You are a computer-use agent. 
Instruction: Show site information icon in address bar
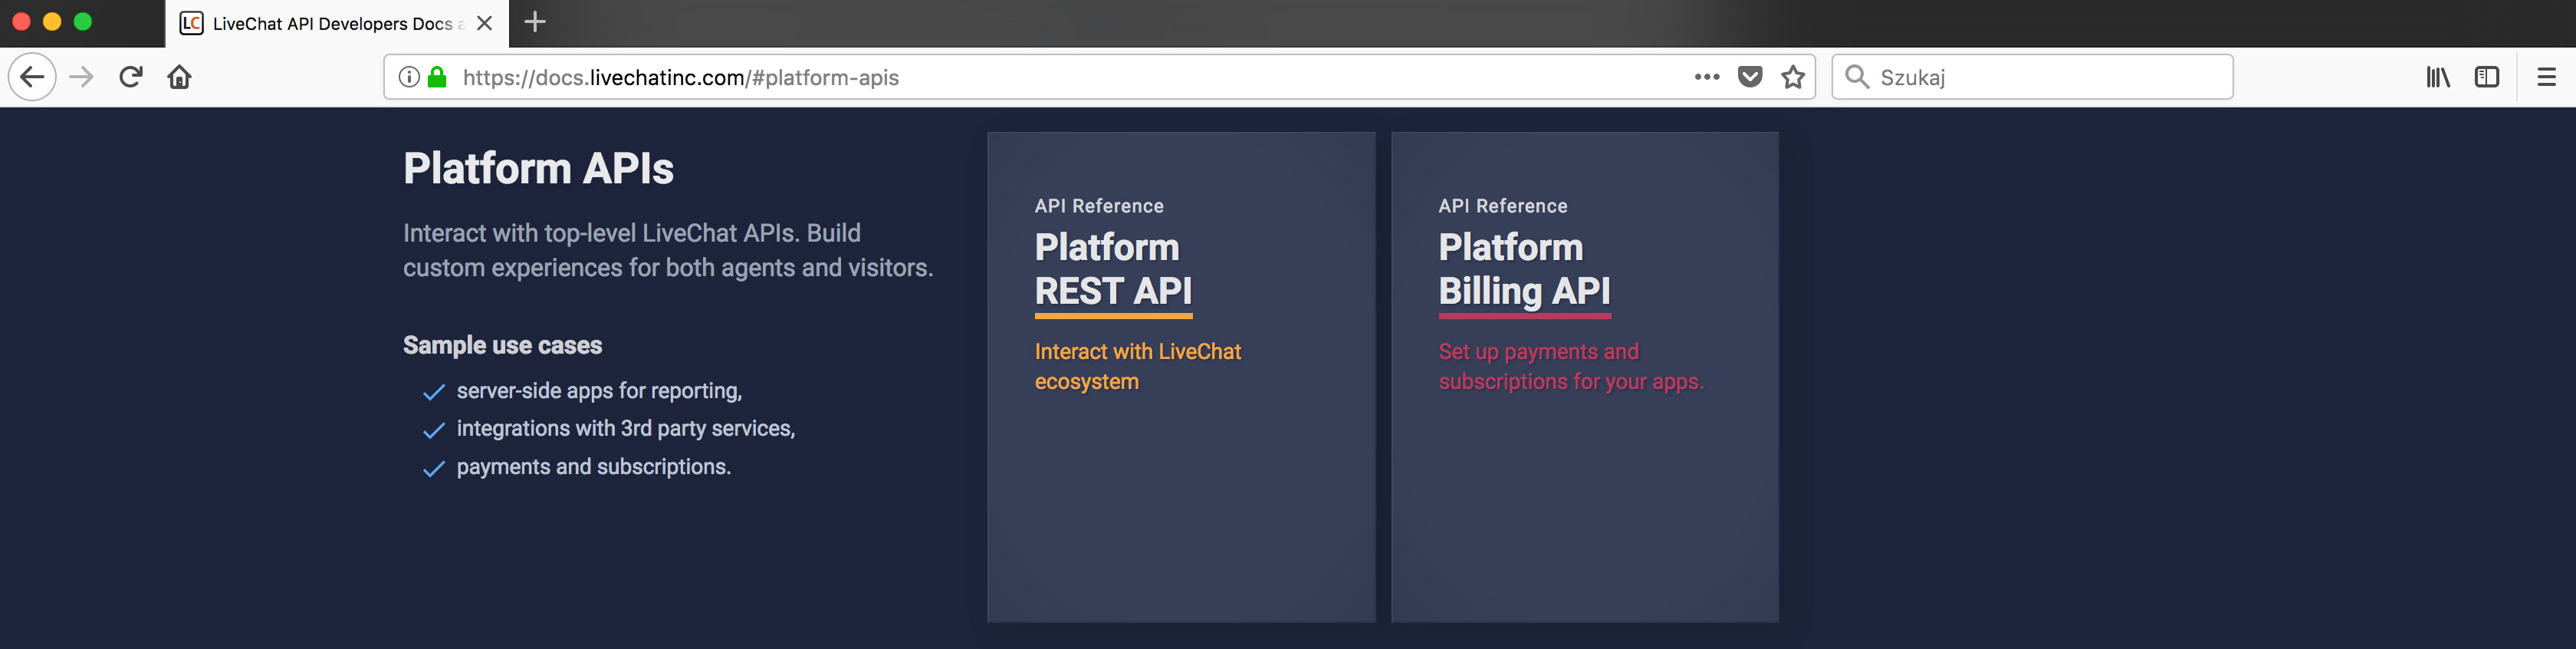click(409, 77)
